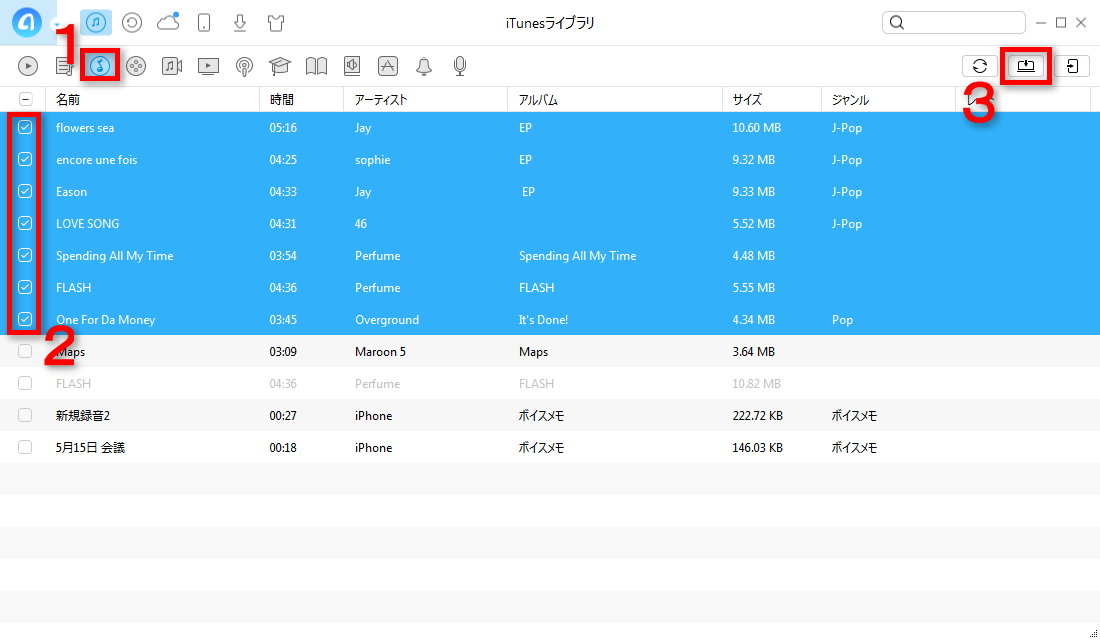Check the greyed 10.82 MB FLASH checkbox

pyautogui.click(x=25, y=383)
